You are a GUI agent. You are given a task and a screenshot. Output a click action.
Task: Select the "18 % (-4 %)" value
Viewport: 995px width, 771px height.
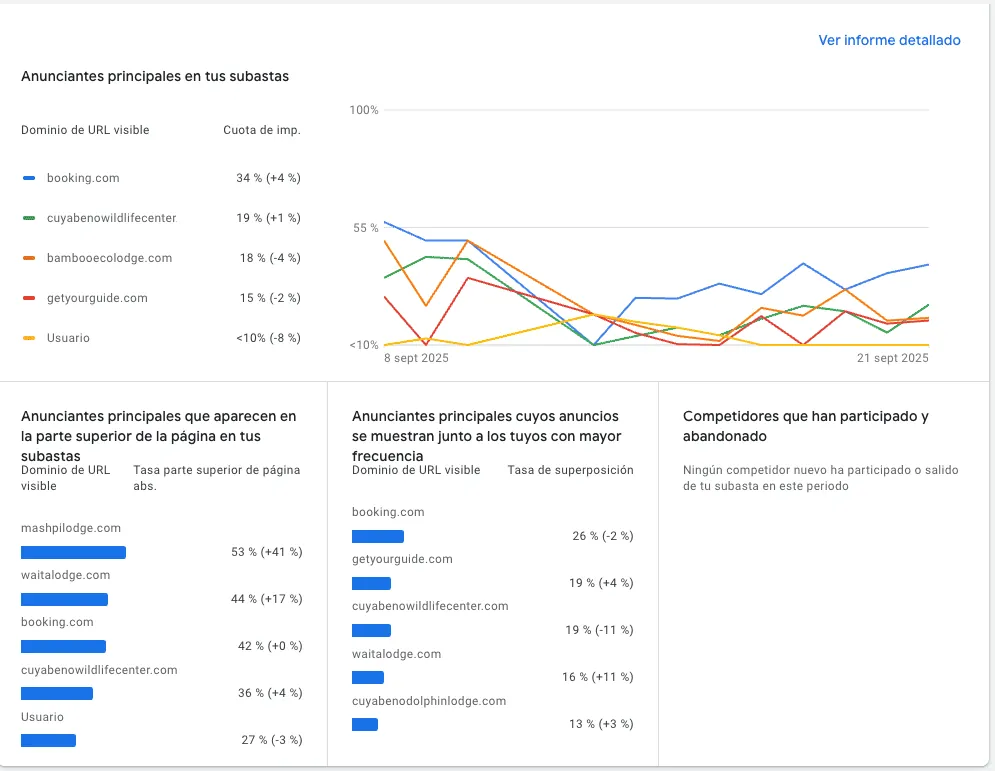pyautogui.click(x=270, y=258)
